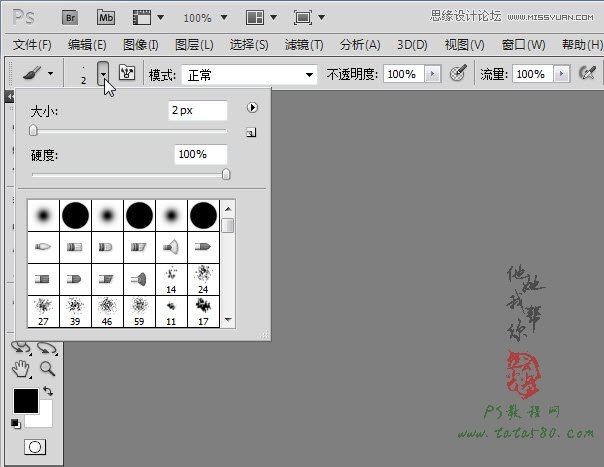Open the 编辑(E) menu
The height and width of the screenshot is (467, 604).
coord(87,45)
